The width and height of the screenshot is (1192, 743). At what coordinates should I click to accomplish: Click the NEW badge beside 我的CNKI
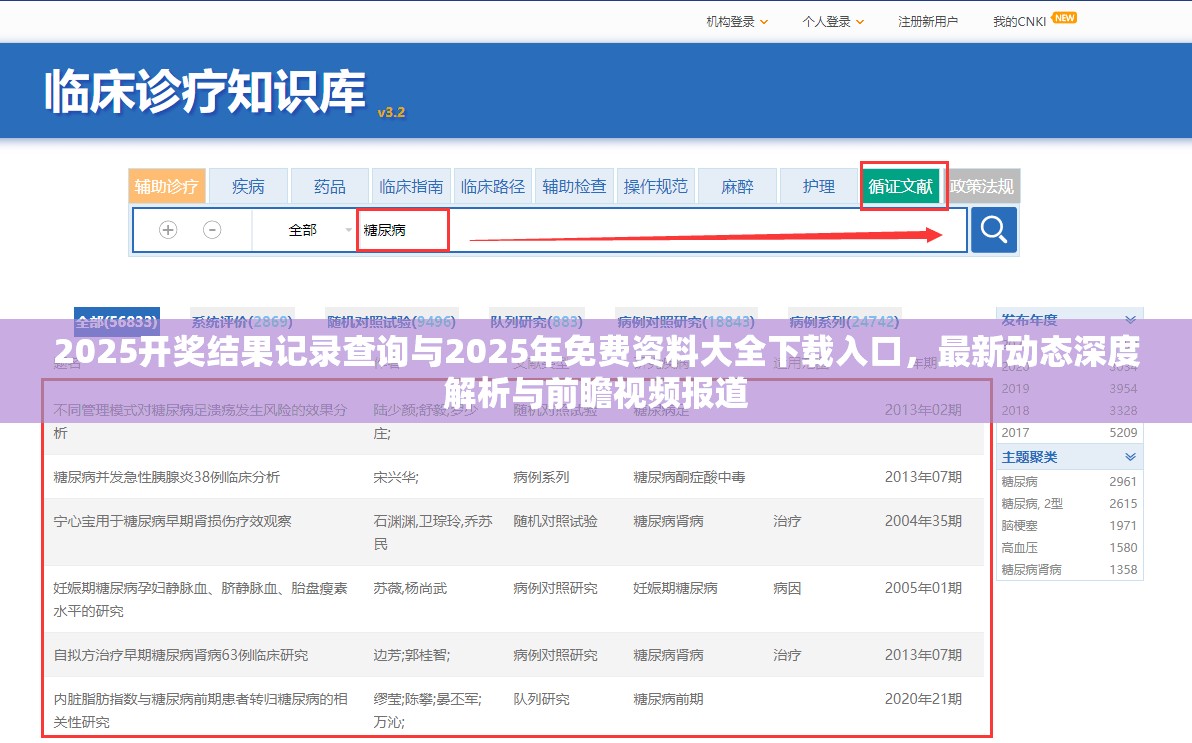(x=1064, y=17)
